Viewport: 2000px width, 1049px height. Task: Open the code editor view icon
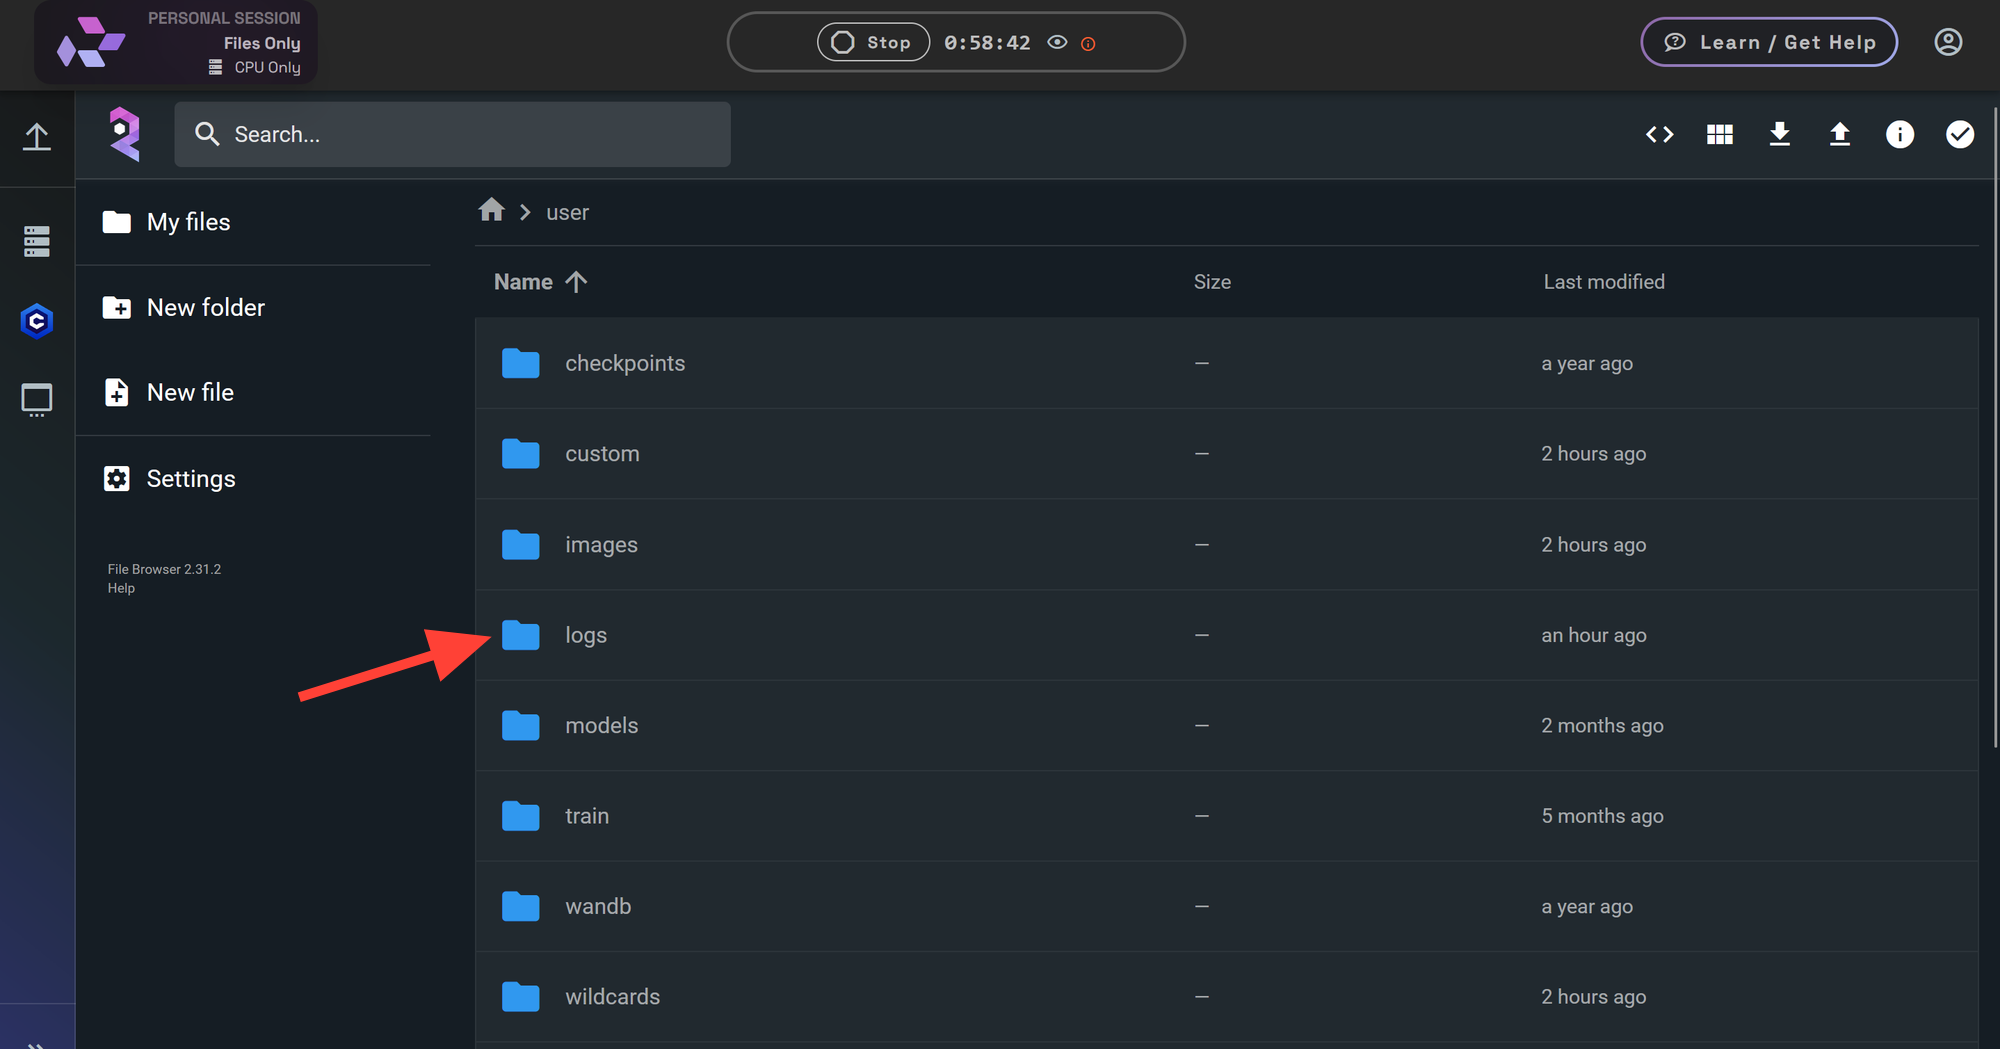1659,134
